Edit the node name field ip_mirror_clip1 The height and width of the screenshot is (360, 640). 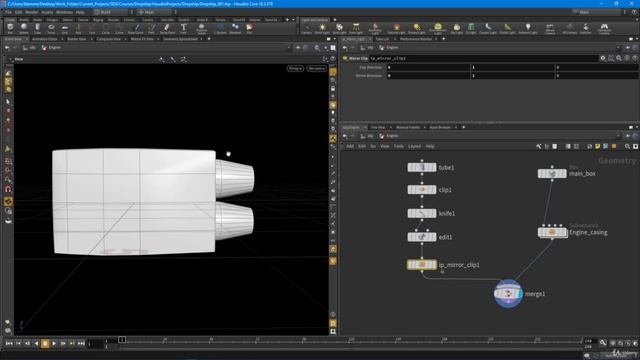(x=483, y=58)
